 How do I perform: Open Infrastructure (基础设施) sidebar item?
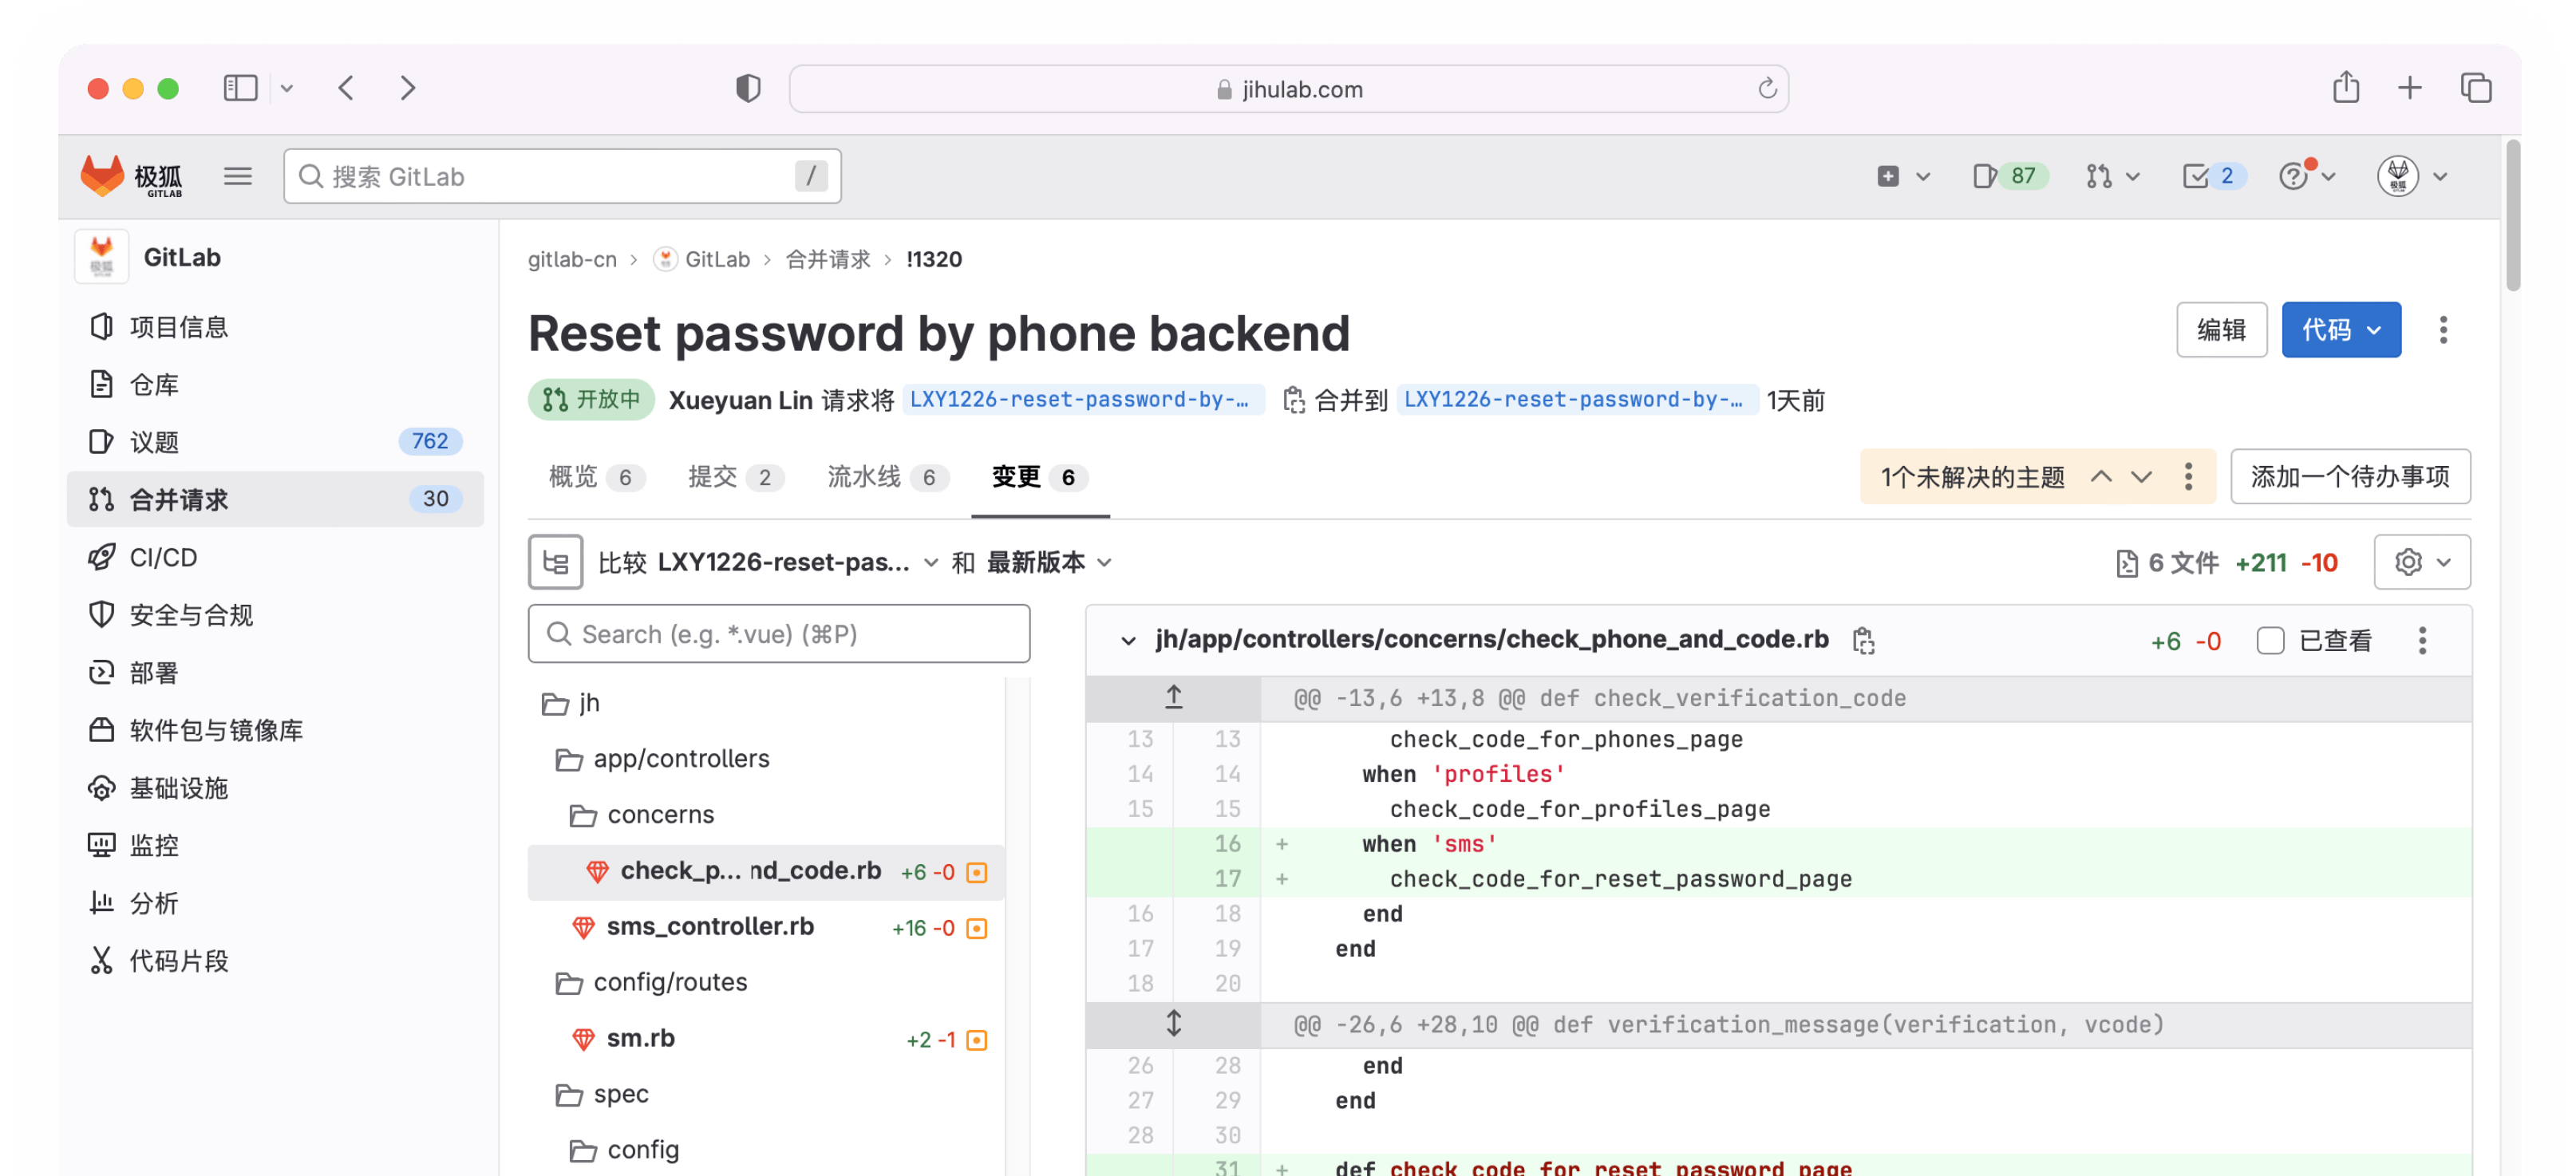pos(274,788)
